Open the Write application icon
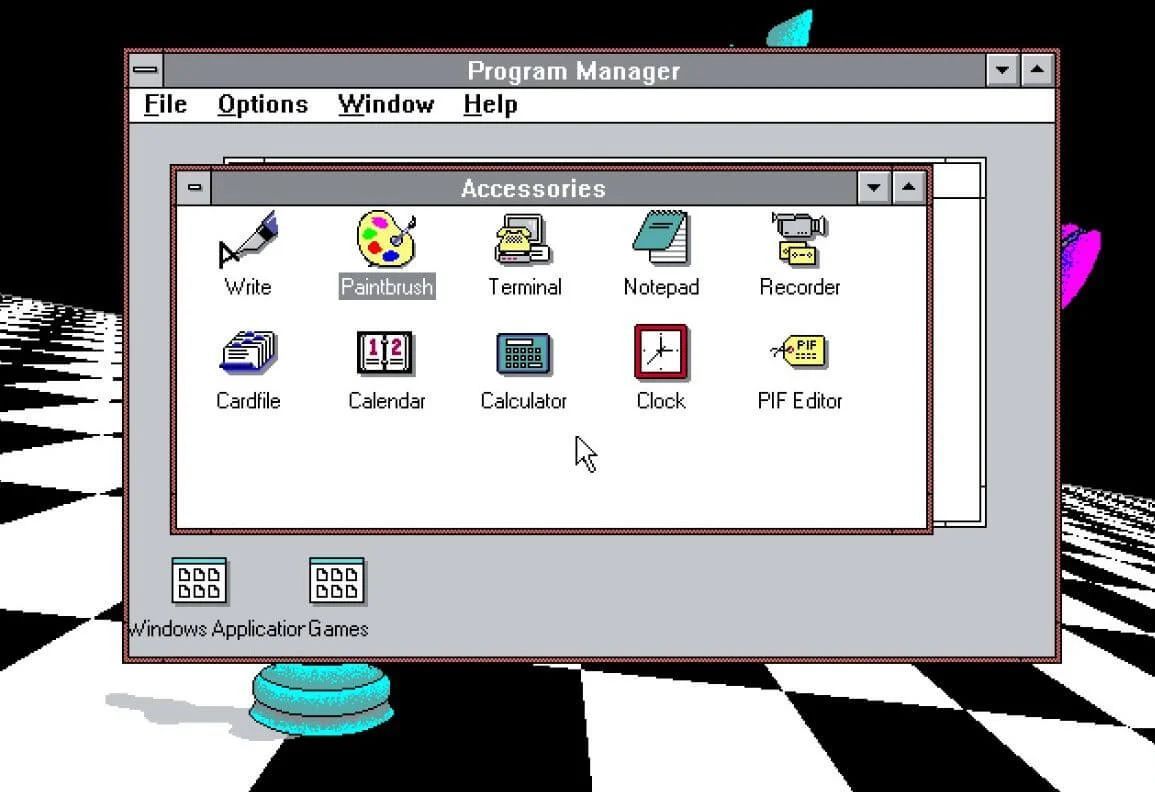 point(247,241)
